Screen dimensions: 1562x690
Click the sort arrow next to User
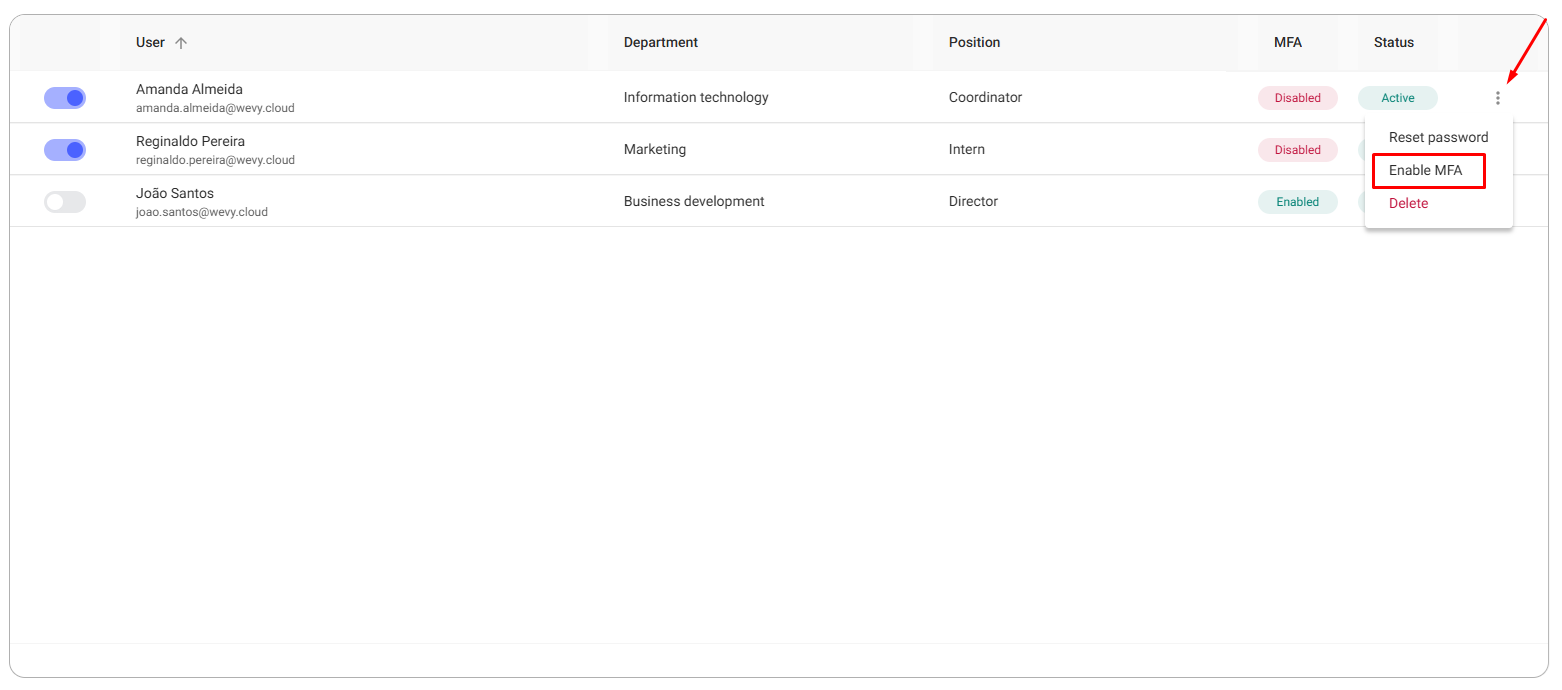181,43
